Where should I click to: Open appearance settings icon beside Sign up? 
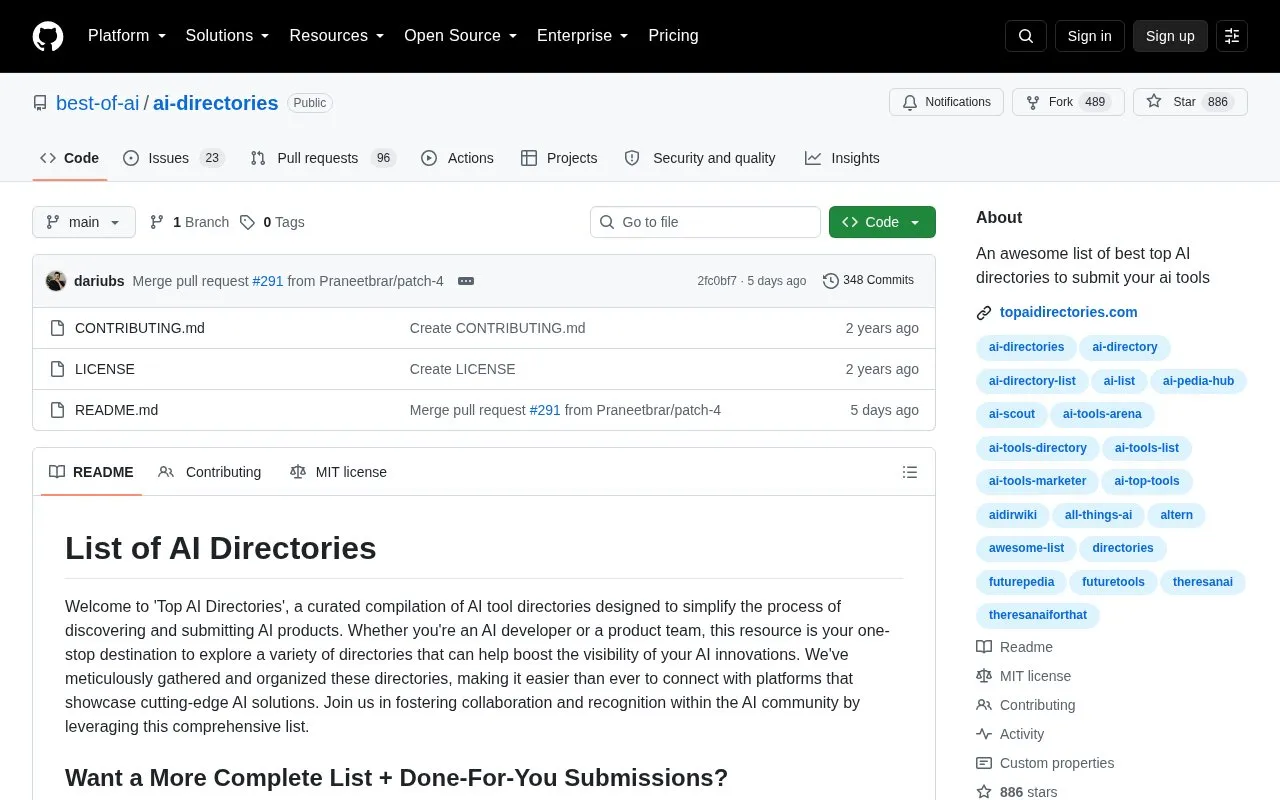click(1232, 36)
